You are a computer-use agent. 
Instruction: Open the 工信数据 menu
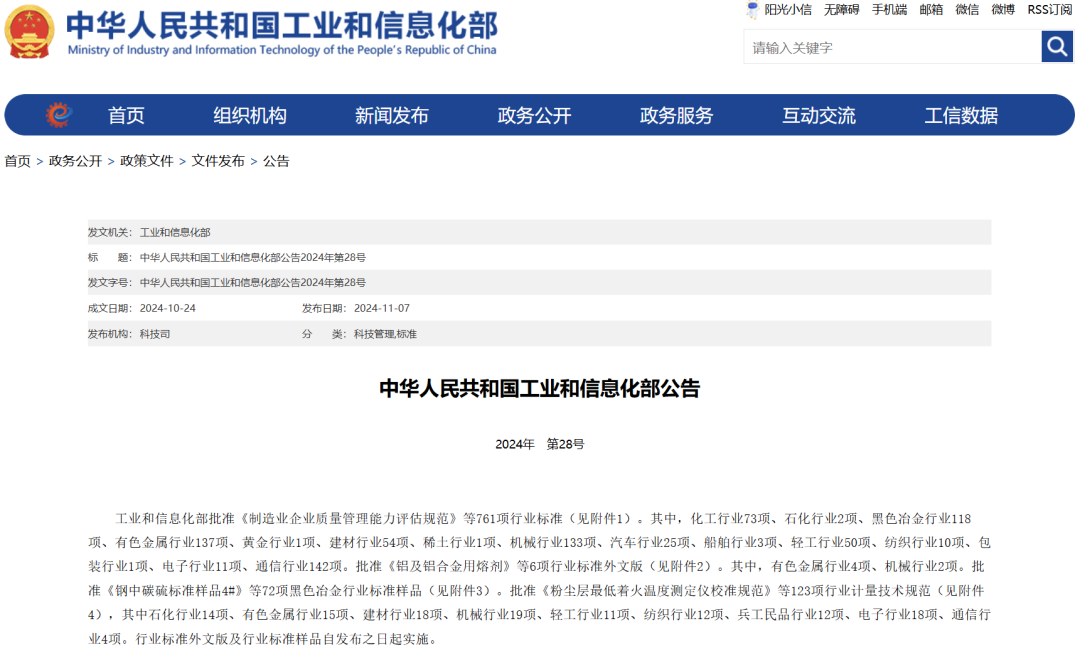click(964, 115)
